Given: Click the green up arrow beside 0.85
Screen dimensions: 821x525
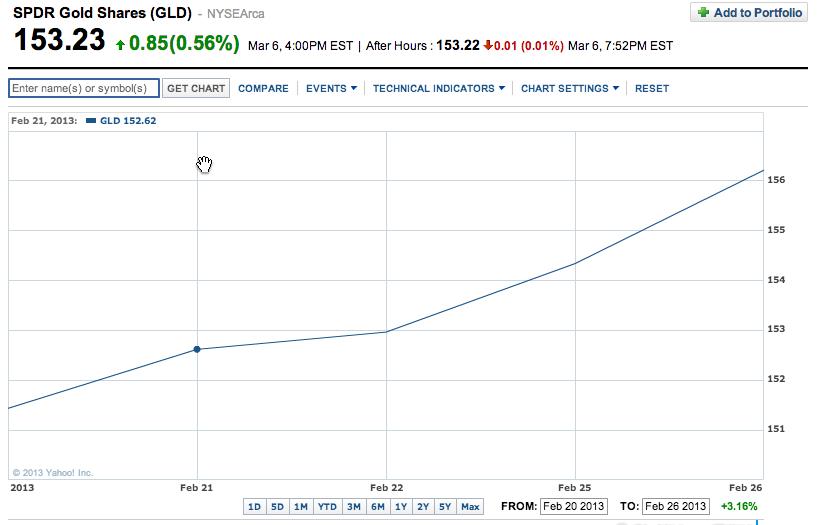Looking at the screenshot, I should (x=120, y=45).
